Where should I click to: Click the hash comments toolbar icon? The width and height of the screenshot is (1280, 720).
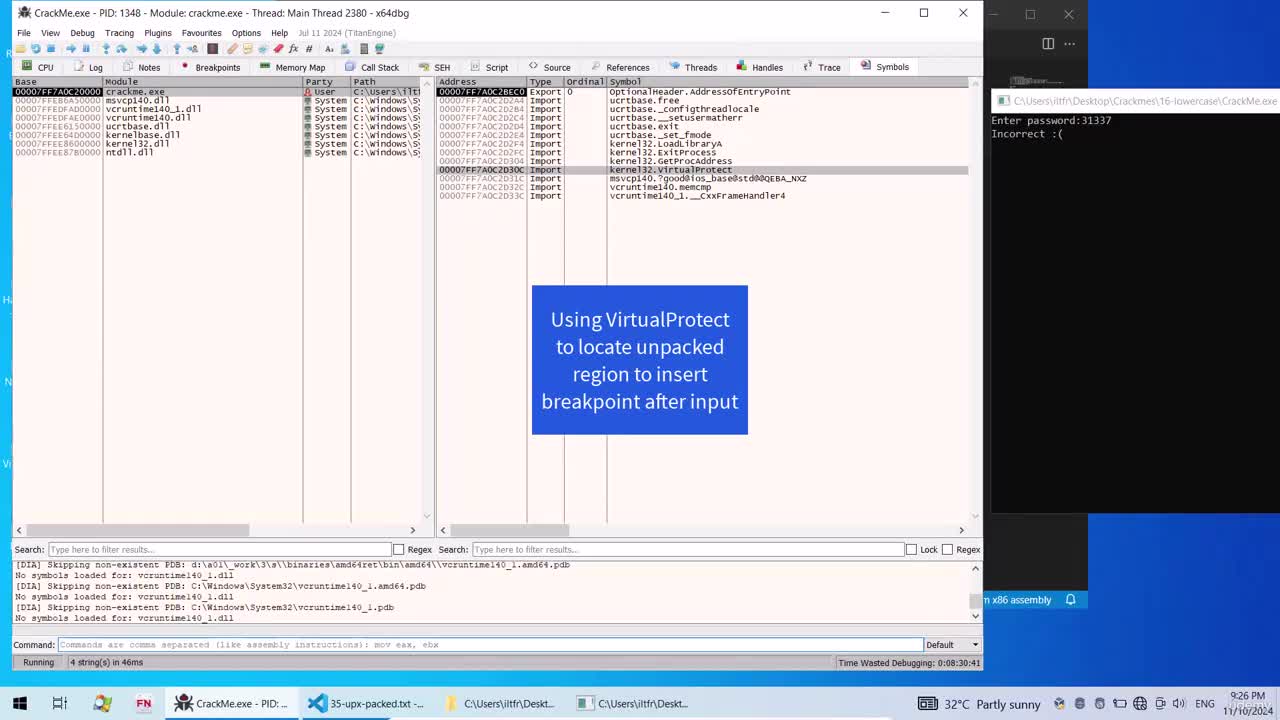(309, 48)
